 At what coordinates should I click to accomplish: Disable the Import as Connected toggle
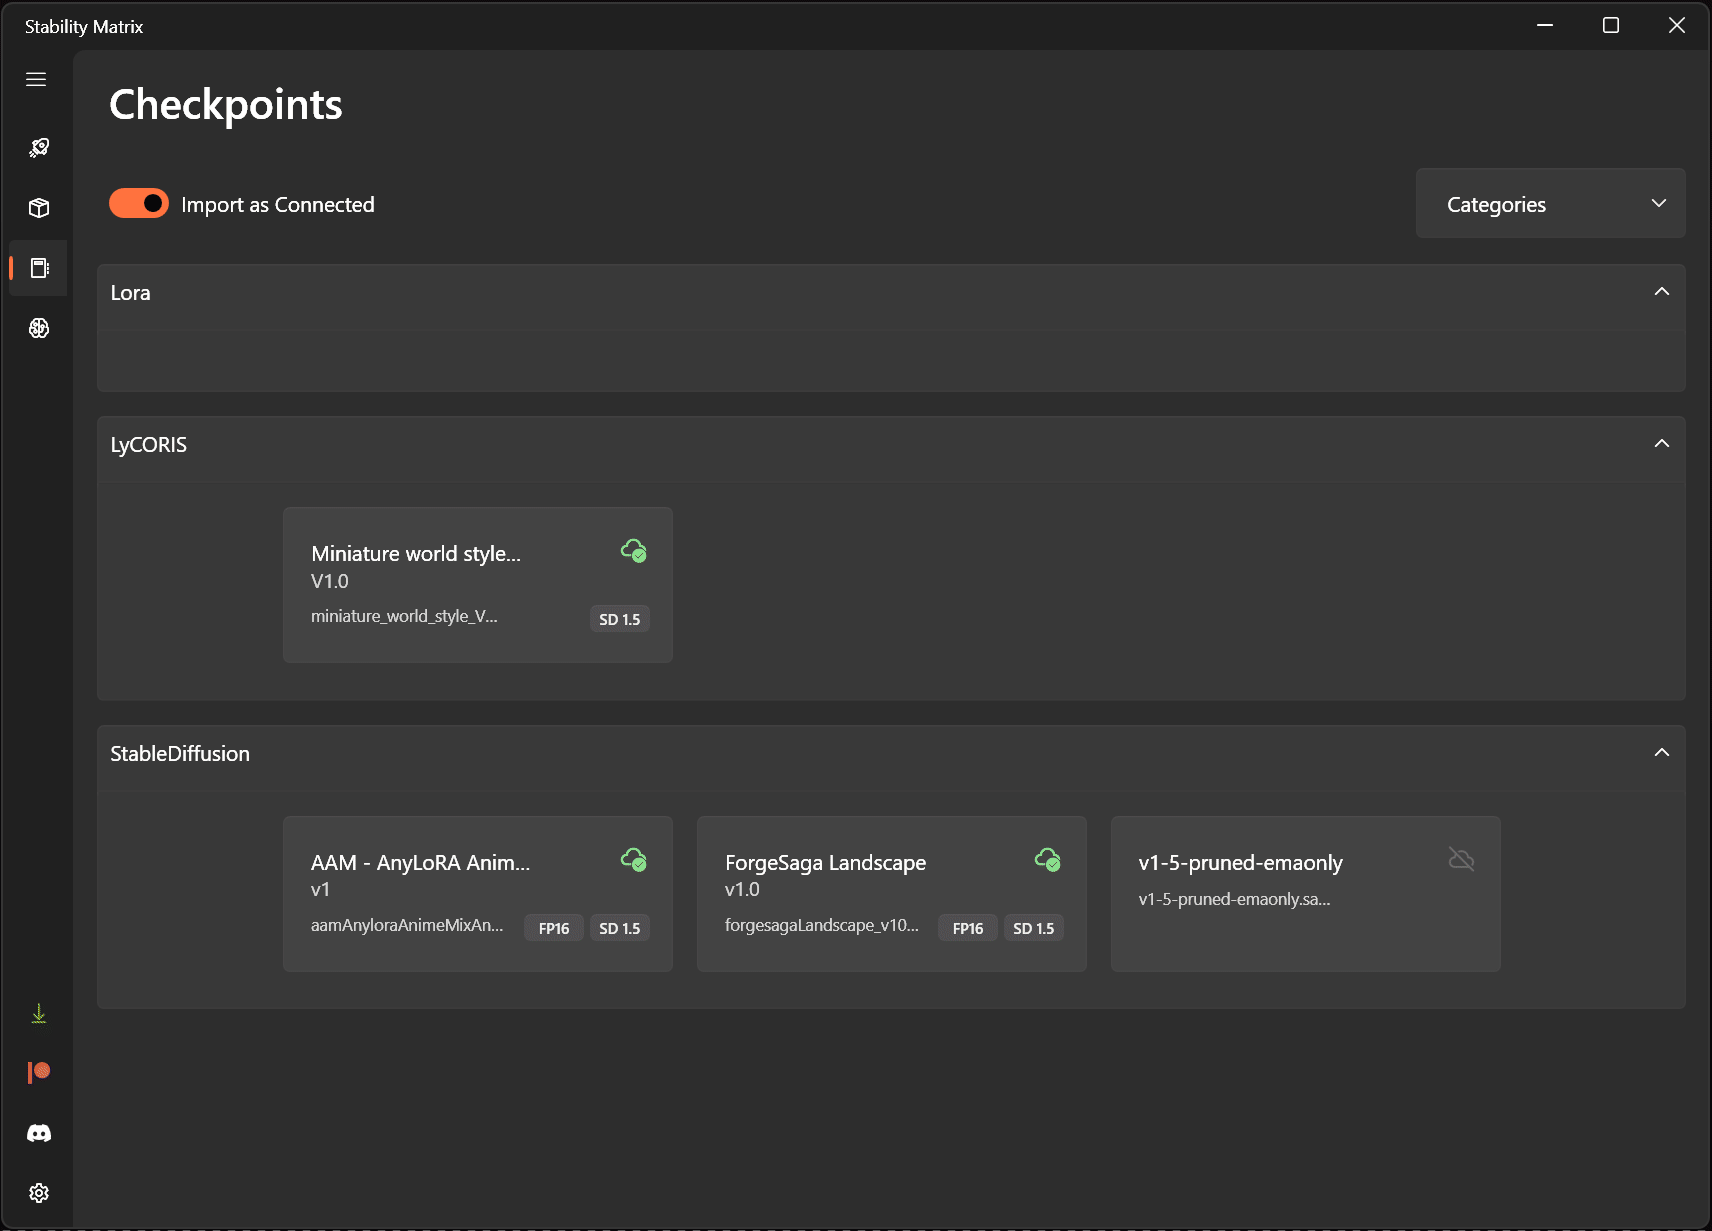[x=139, y=202]
